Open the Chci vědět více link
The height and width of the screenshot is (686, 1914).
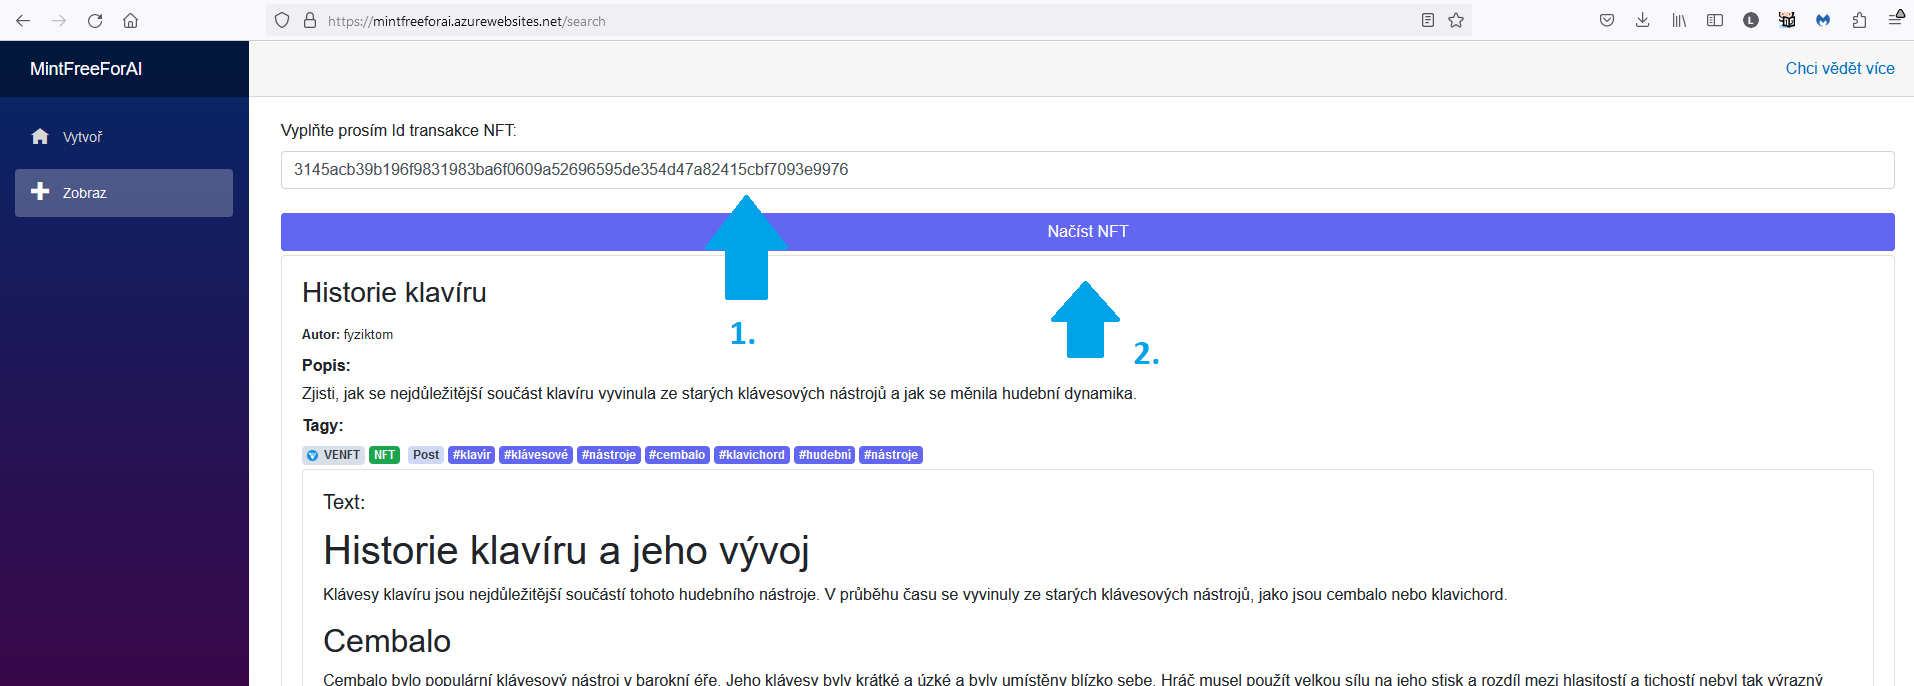click(x=1840, y=68)
